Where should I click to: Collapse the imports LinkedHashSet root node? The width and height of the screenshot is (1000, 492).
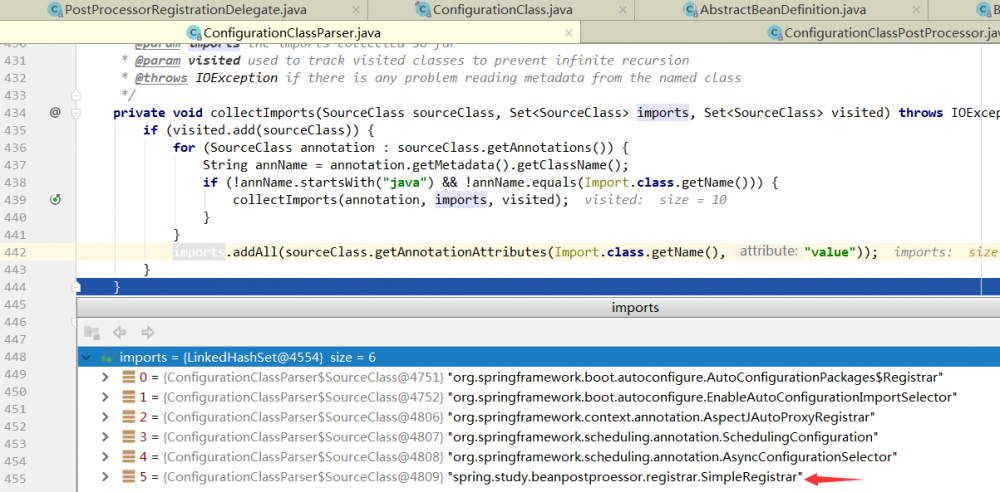tap(88, 357)
